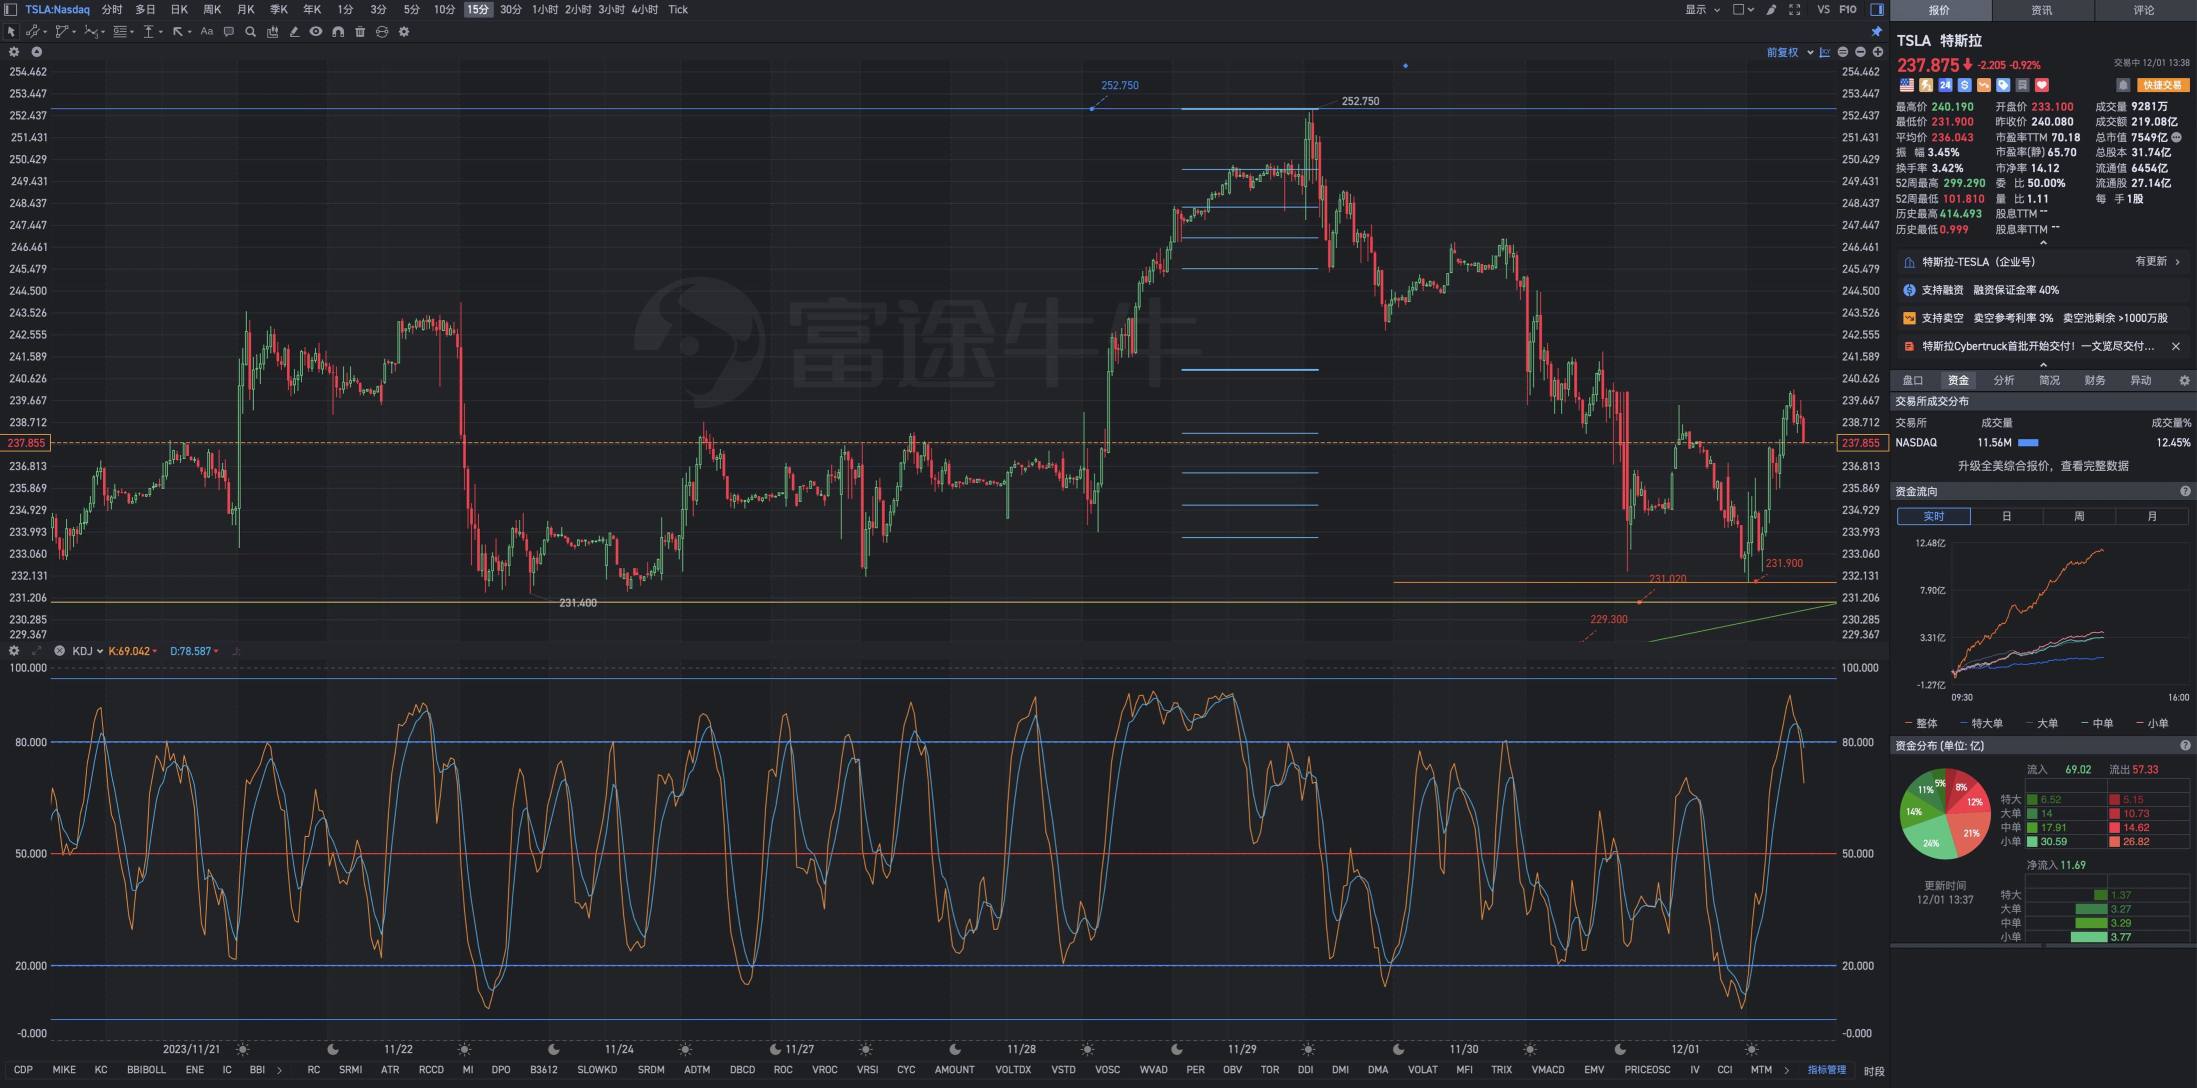Click the pencil brush drawing icon
This screenshot has height=1088, width=2197.
coord(294,32)
